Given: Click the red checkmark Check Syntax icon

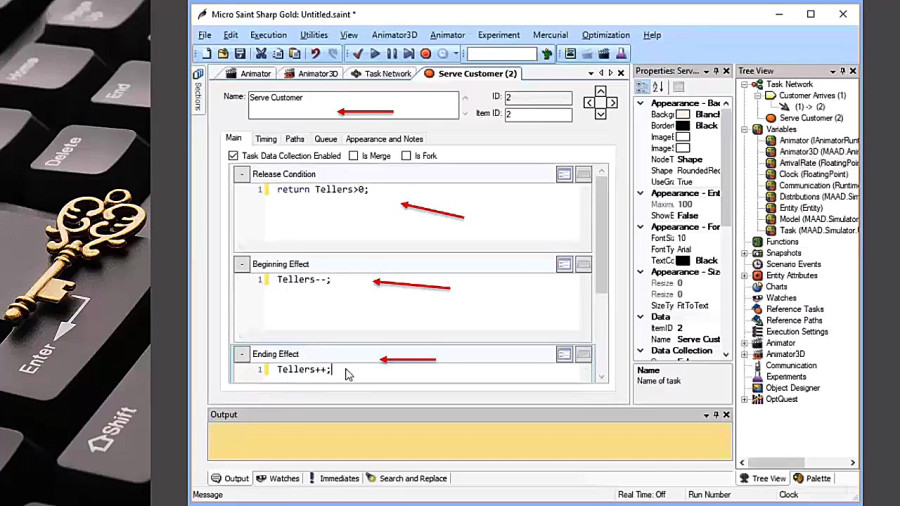Looking at the screenshot, I should click(x=358, y=54).
